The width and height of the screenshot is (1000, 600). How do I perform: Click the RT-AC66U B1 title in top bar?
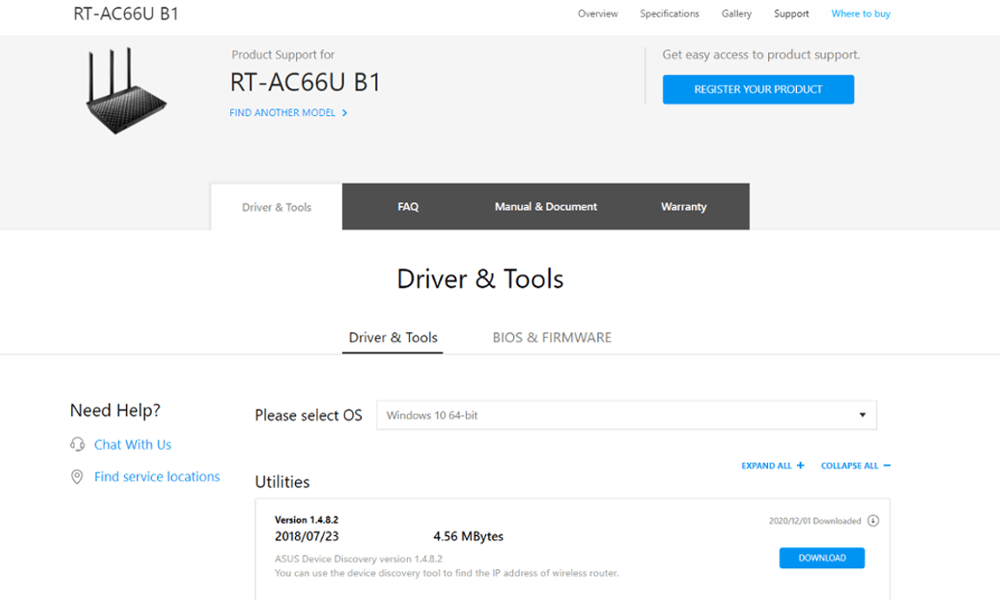pyautogui.click(x=126, y=13)
